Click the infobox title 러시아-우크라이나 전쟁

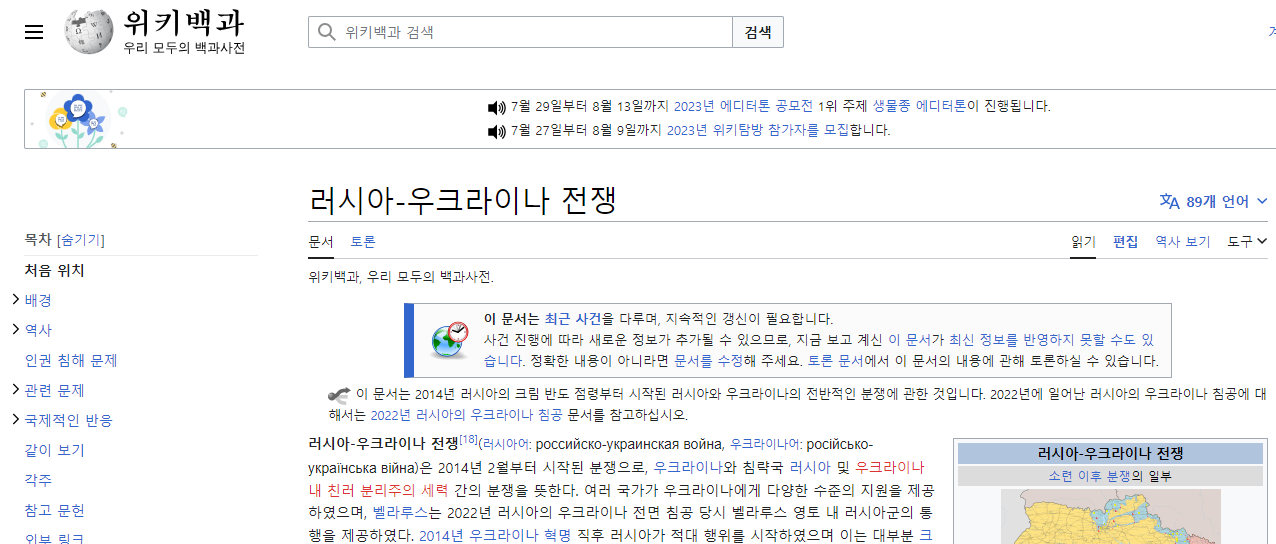click(x=1110, y=453)
